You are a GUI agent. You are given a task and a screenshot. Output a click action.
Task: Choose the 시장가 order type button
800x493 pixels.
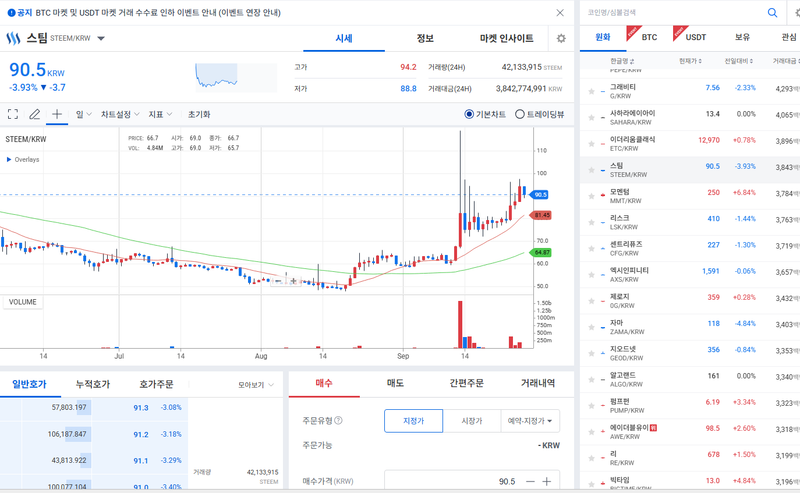point(471,421)
